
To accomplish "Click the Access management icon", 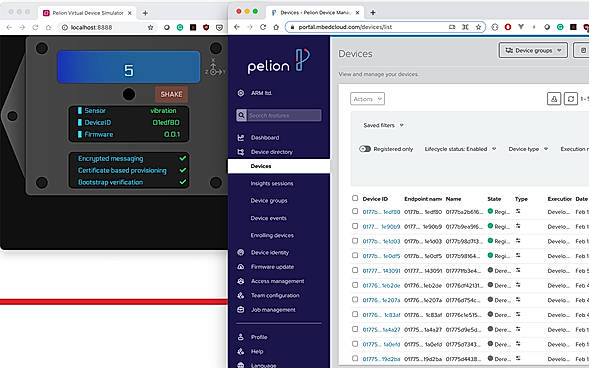I will 241,281.
